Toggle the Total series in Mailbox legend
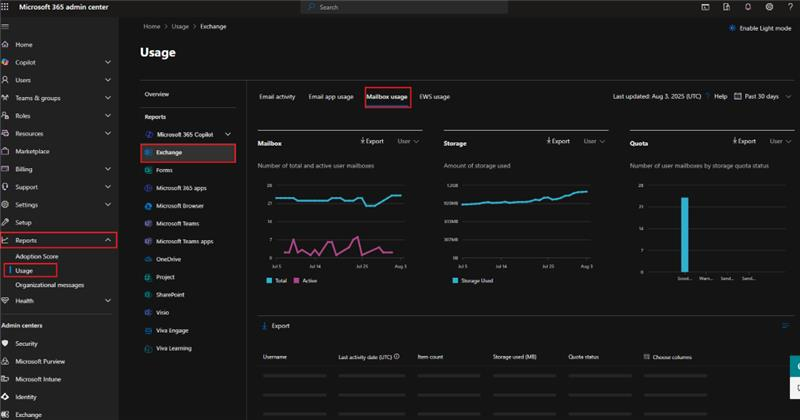 (277, 281)
